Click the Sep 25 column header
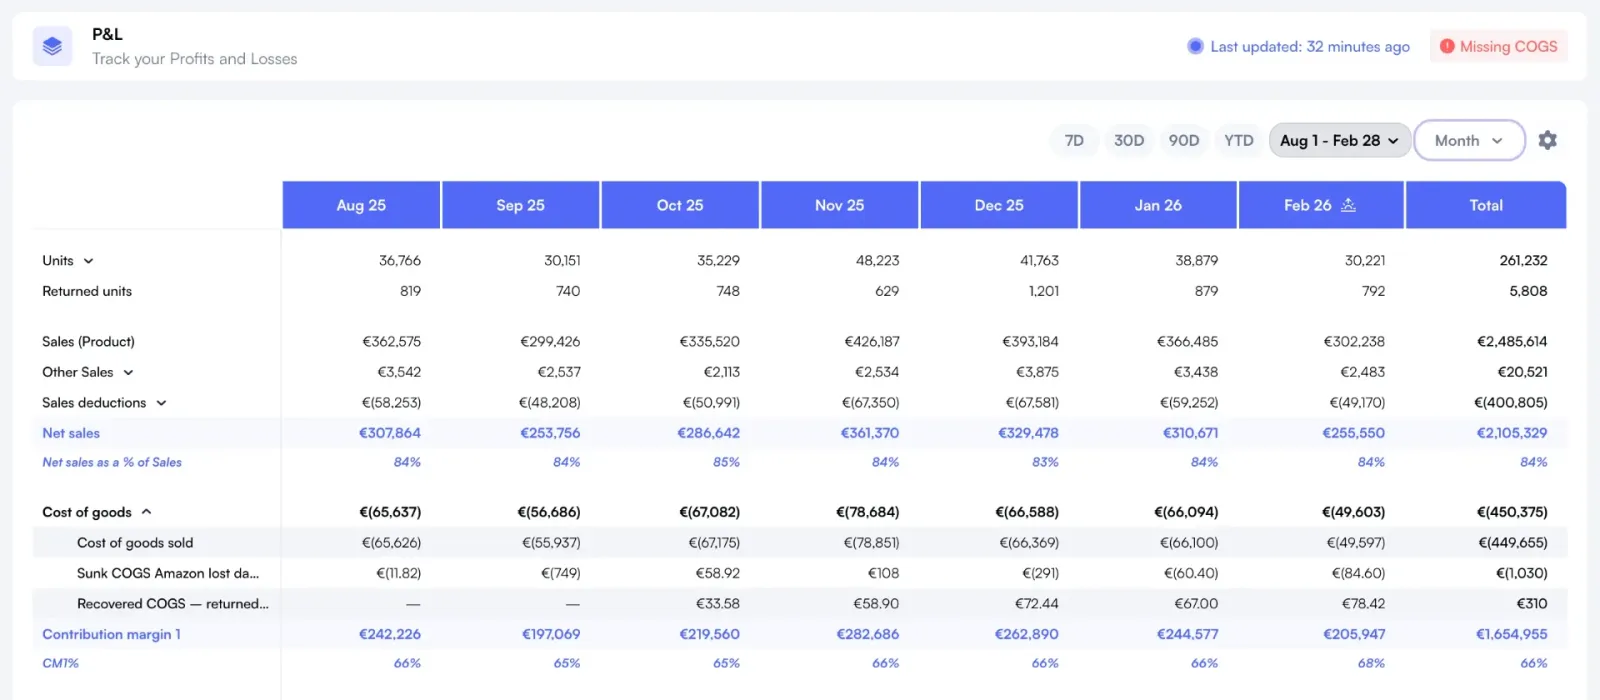This screenshot has height=700, width=1600. 520,205
